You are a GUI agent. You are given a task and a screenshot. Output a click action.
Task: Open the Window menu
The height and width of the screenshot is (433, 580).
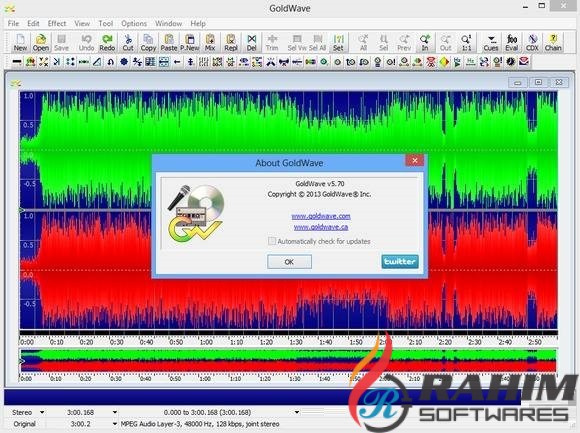168,23
